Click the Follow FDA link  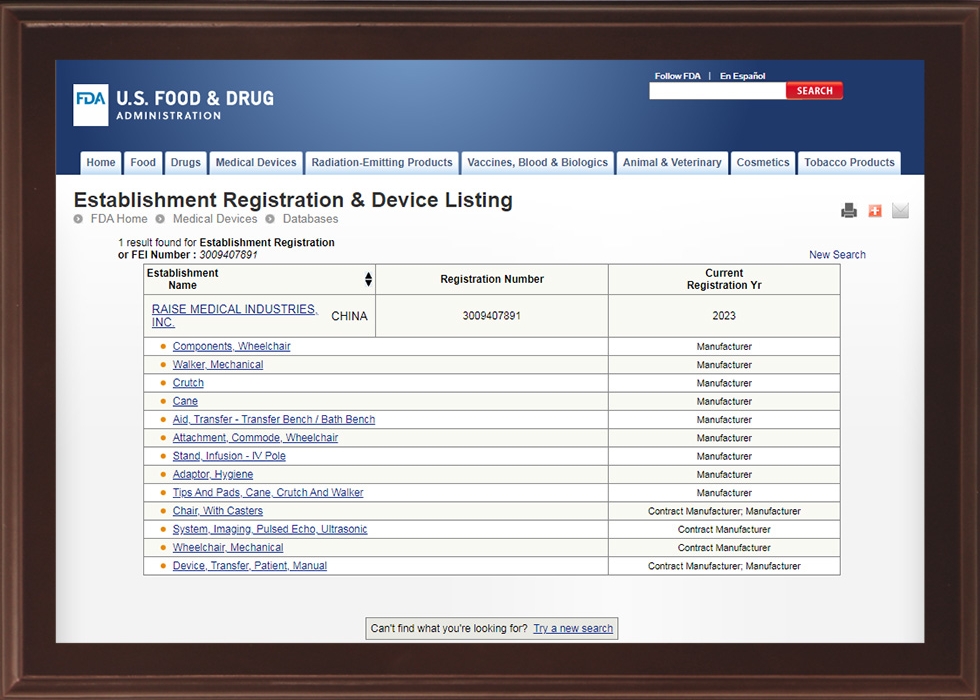(x=677, y=76)
